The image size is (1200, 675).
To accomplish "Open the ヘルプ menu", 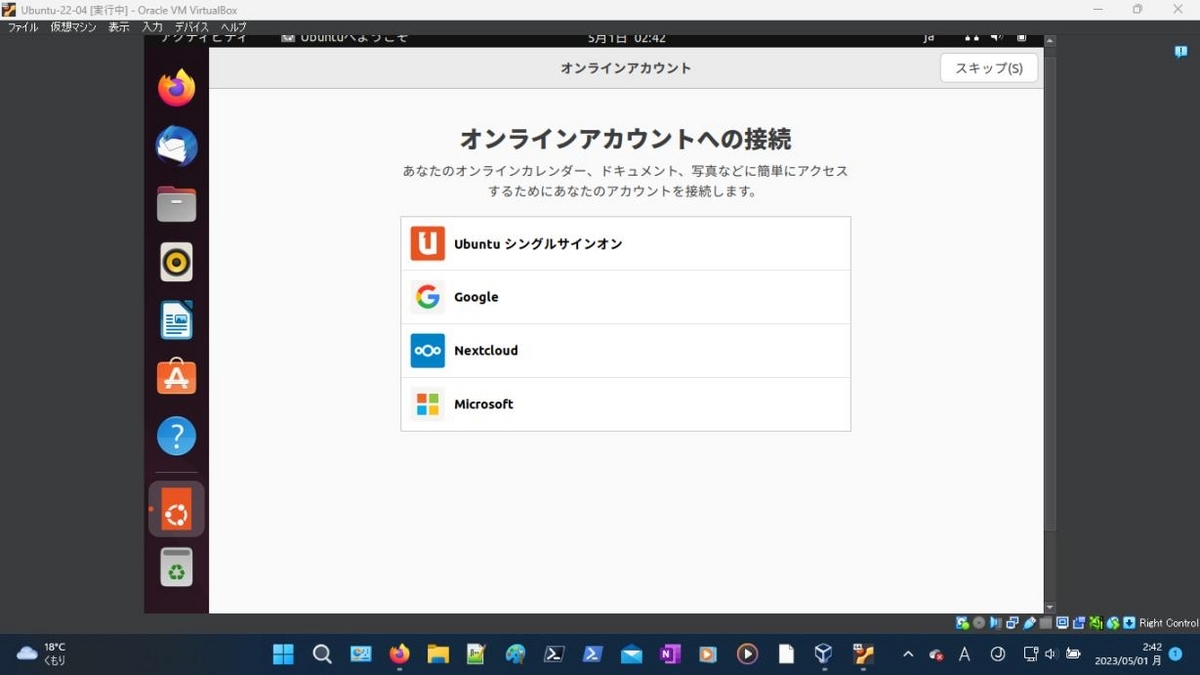I will pos(233,27).
